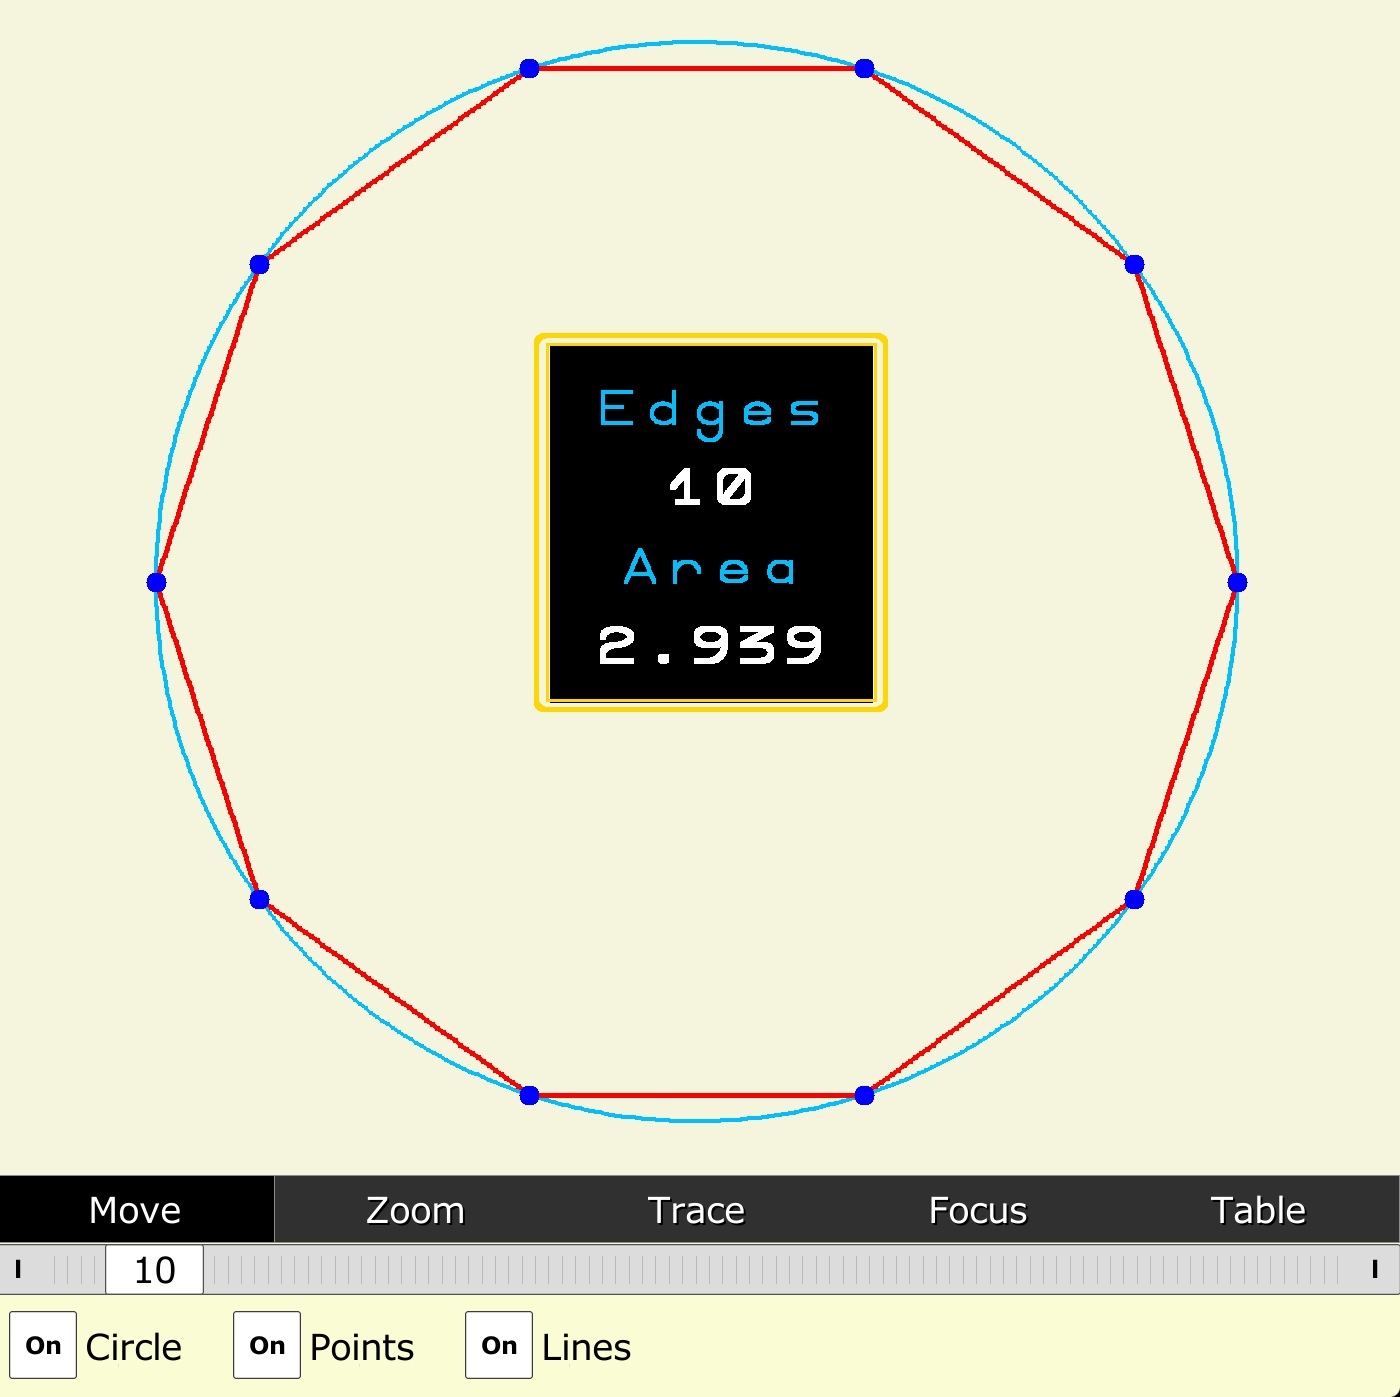Pick the bottom-left blue vertex on polygon
This screenshot has width=1400, height=1397.
point(530,1095)
